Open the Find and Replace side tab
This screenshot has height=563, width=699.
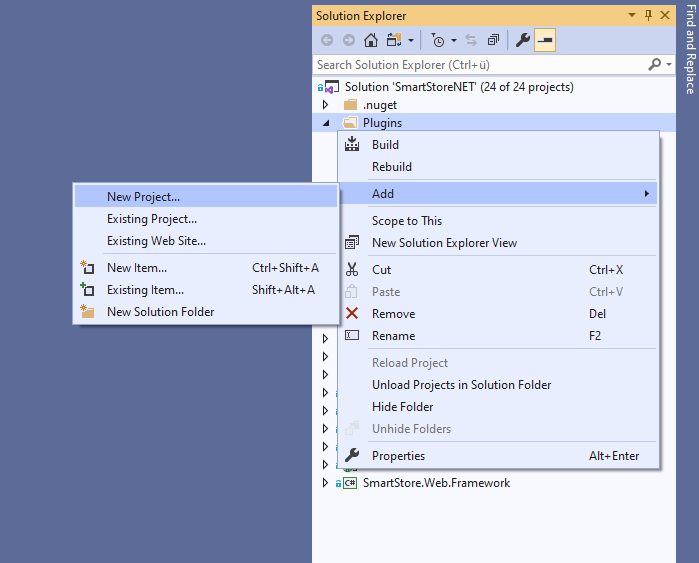click(689, 50)
